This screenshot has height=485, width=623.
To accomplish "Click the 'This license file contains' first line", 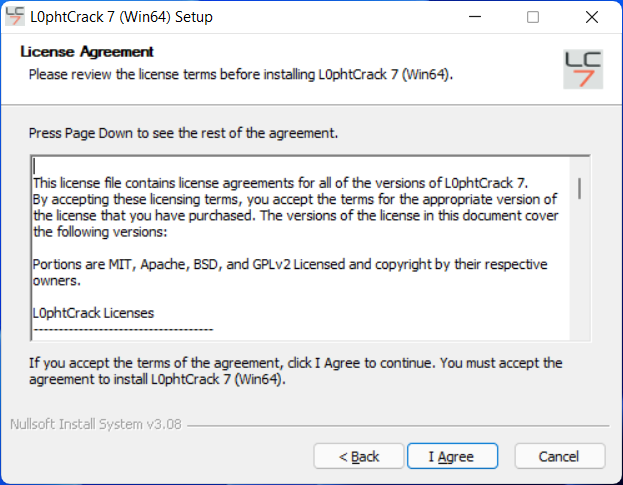I will [281, 183].
